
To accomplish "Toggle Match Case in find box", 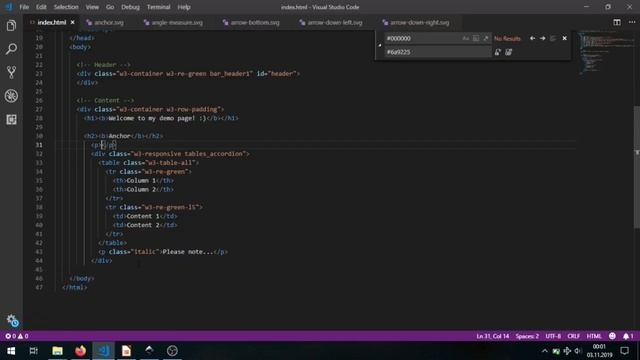I will coord(466,38).
